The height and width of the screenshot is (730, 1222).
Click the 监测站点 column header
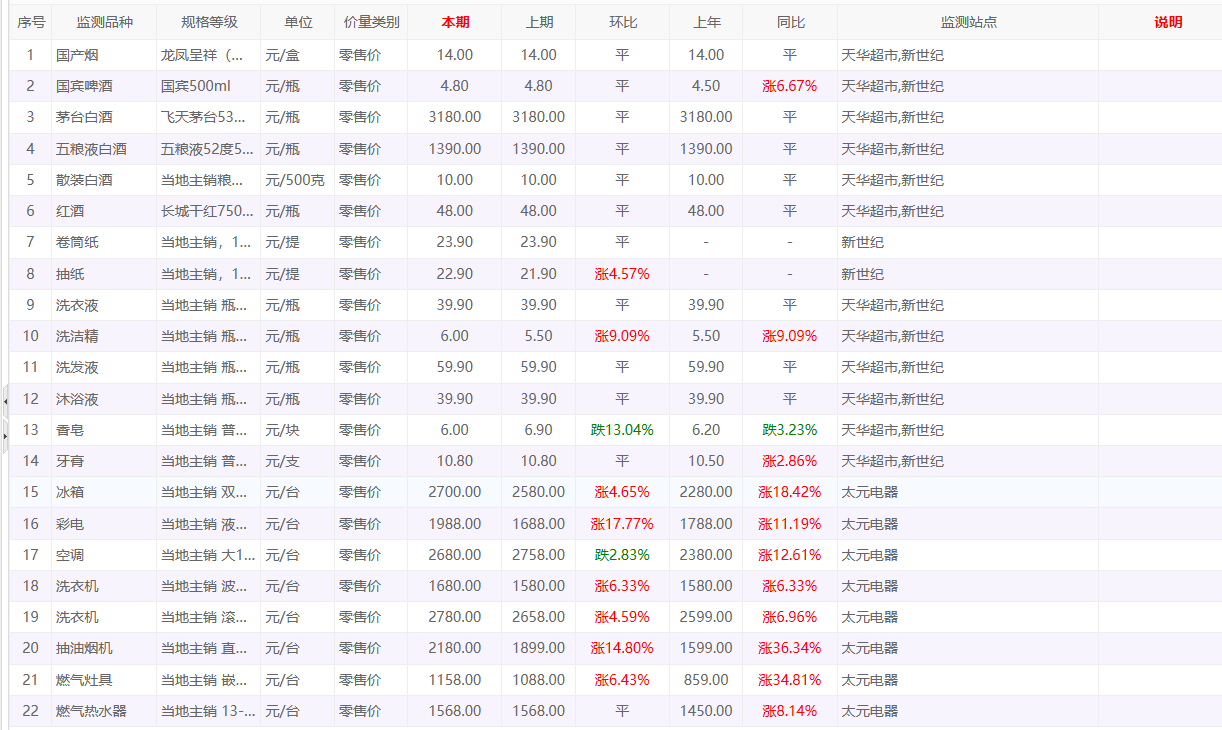[968, 22]
